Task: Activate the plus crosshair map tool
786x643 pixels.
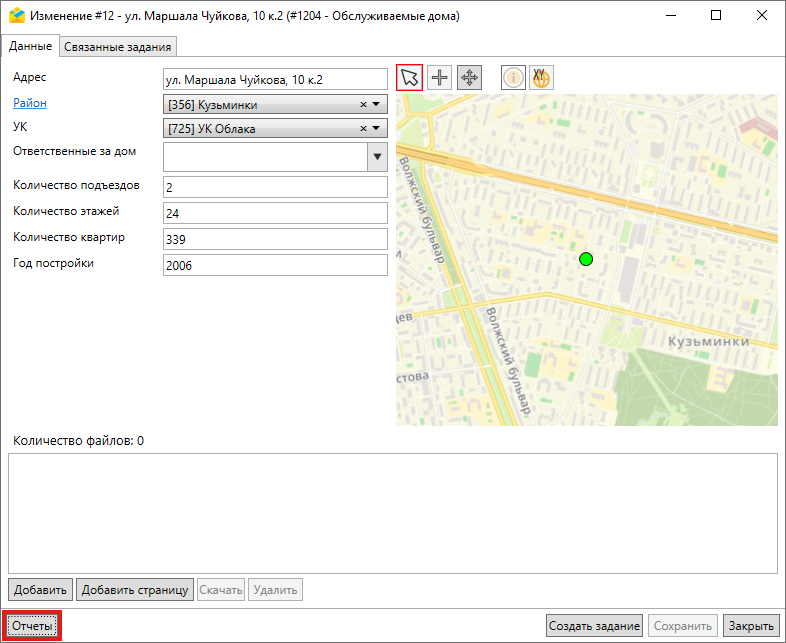Action: (439, 78)
